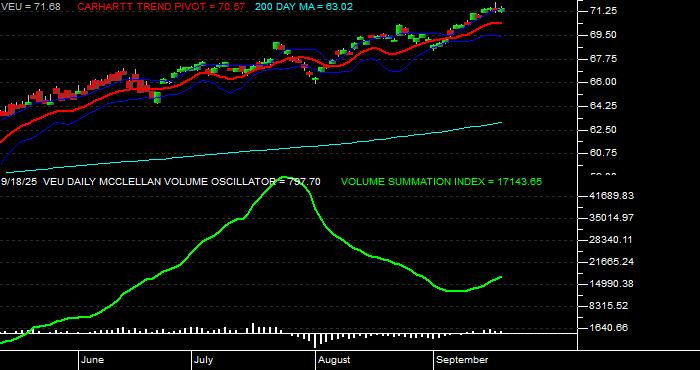Click the 62.50 price axis value
Viewport: 700px width, 370px height.
(603, 129)
